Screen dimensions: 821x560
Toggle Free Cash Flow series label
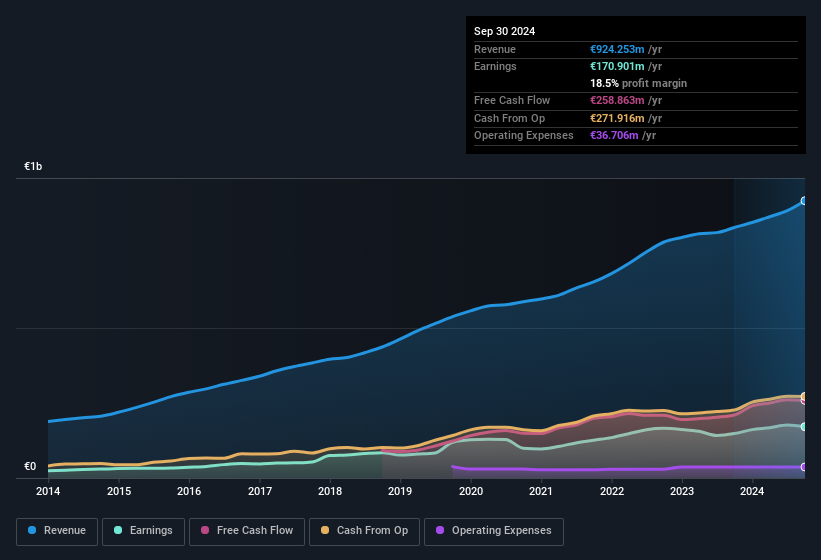[254, 530]
